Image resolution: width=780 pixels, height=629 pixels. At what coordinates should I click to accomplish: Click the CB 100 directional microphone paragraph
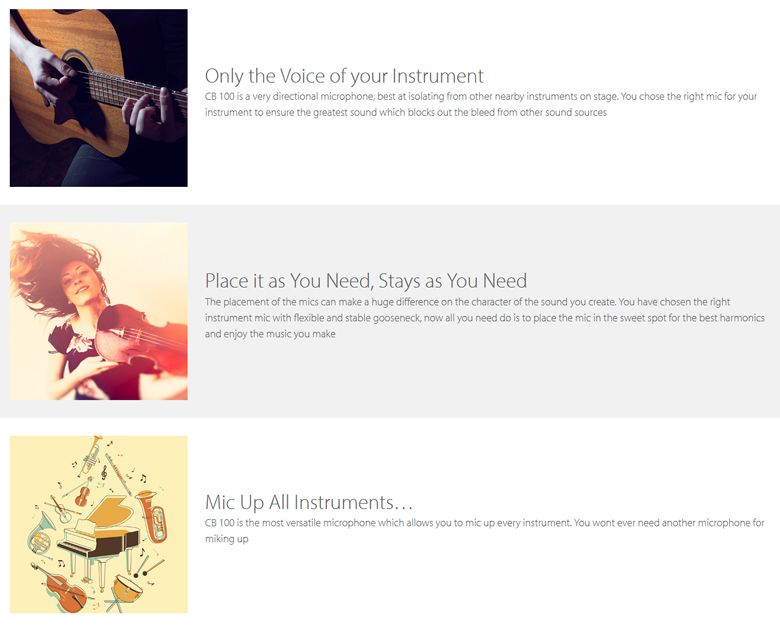[481, 105]
